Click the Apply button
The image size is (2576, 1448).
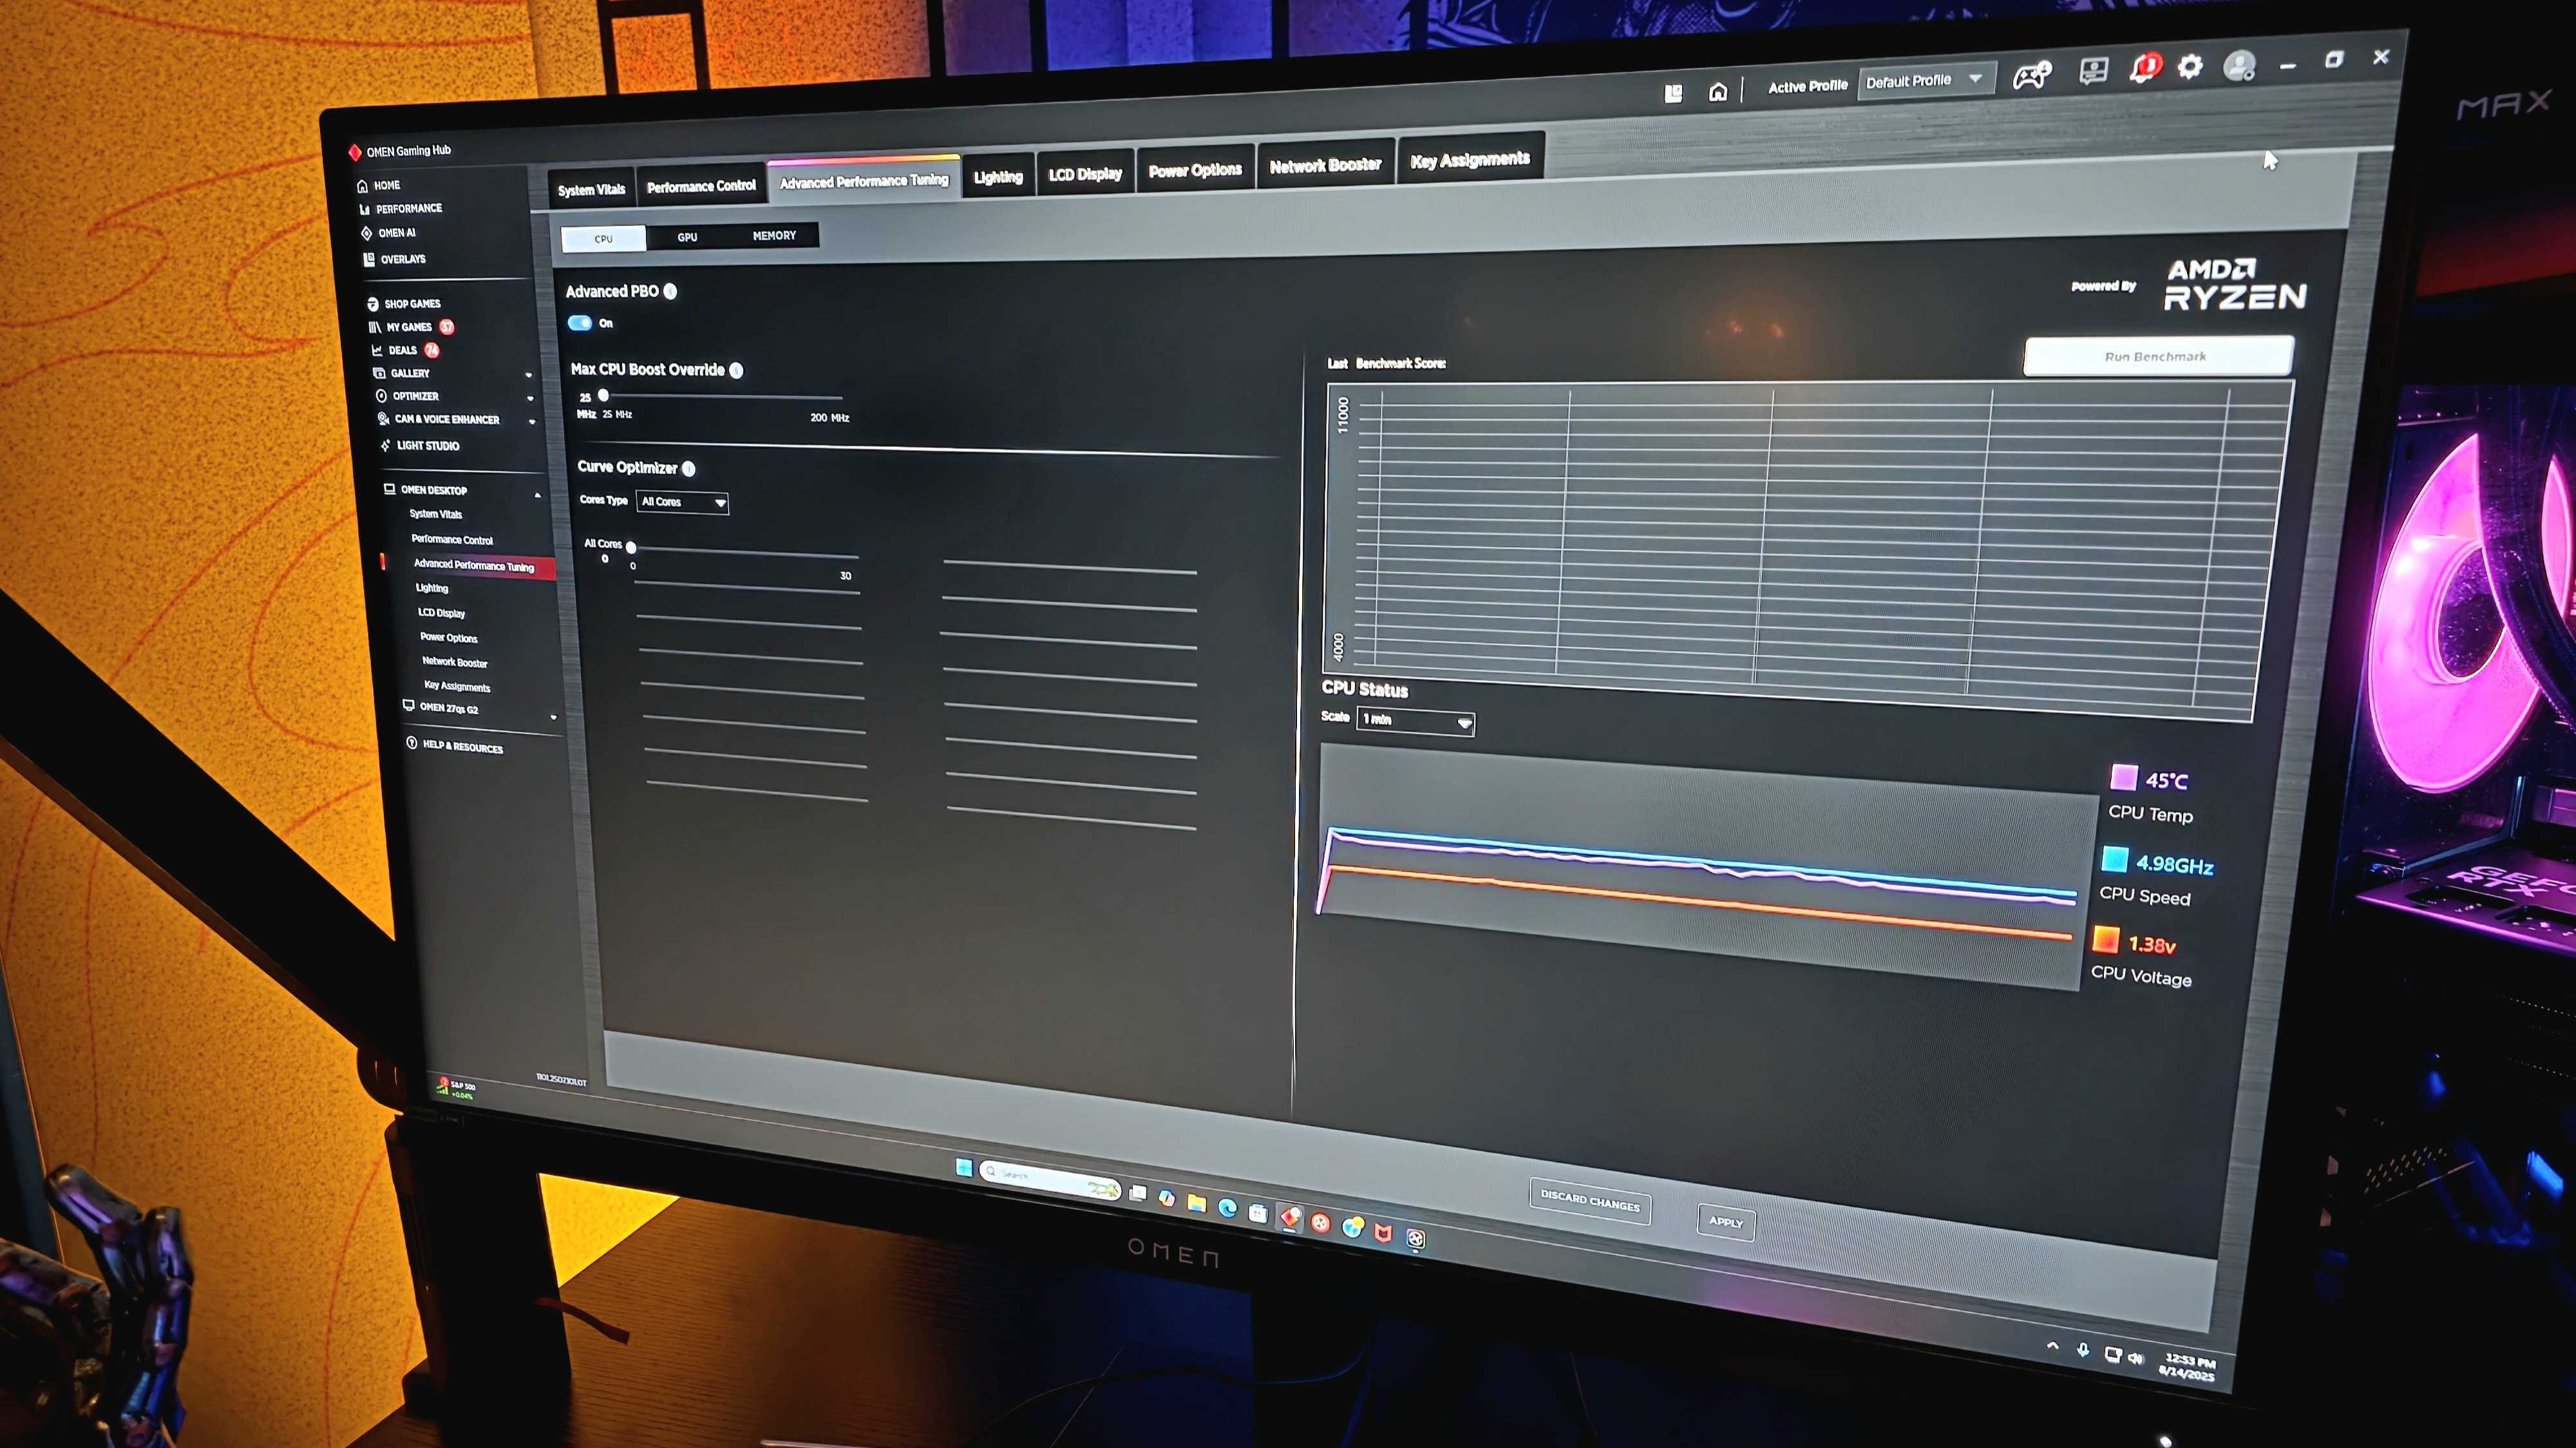click(1725, 1222)
